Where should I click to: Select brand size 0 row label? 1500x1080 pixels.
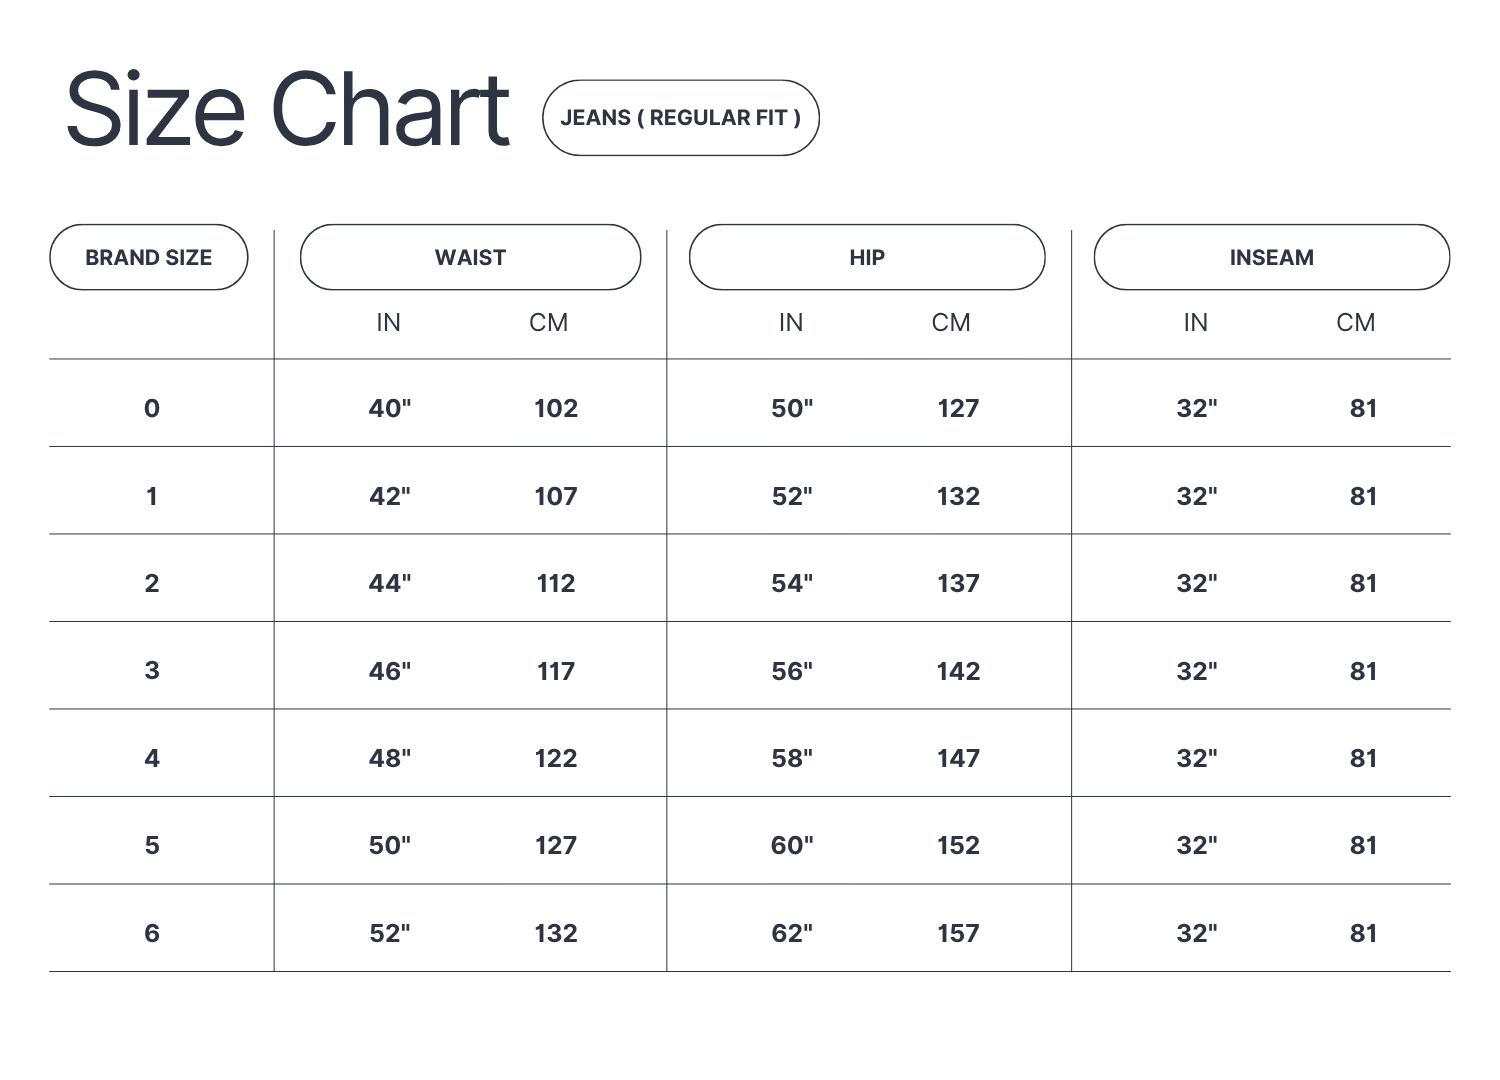click(x=152, y=408)
